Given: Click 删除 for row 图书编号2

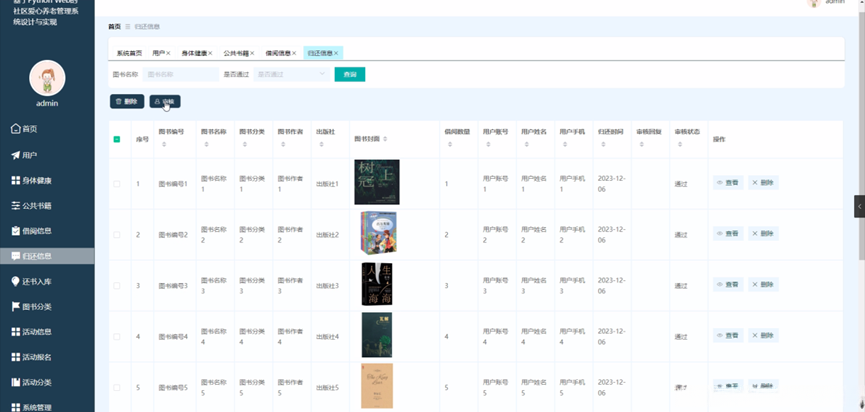Looking at the screenshot, I should tap(763, 233).
